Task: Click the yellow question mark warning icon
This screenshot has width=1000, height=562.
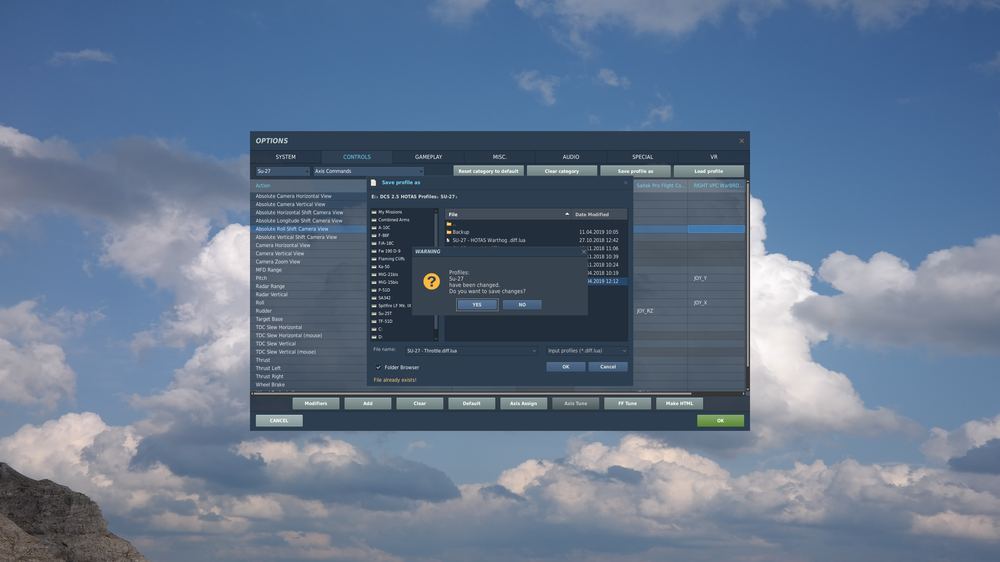Action: coord(432,281)
